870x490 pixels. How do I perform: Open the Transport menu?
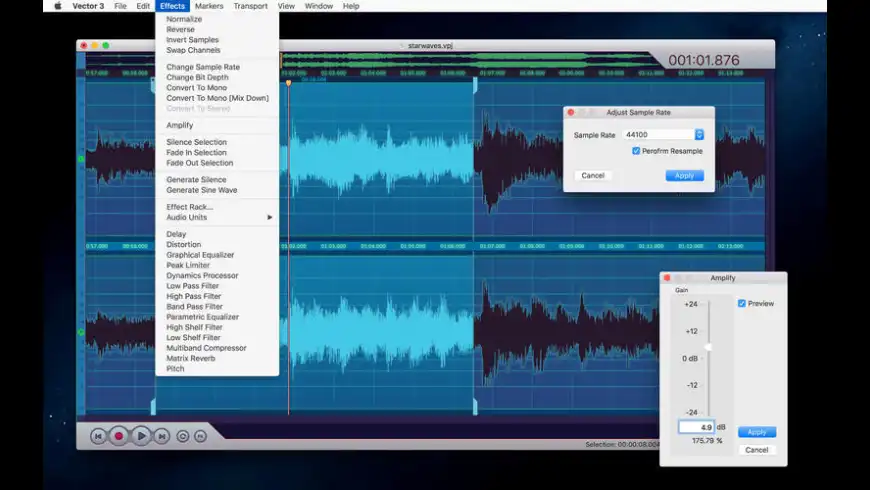pos(250,6)
